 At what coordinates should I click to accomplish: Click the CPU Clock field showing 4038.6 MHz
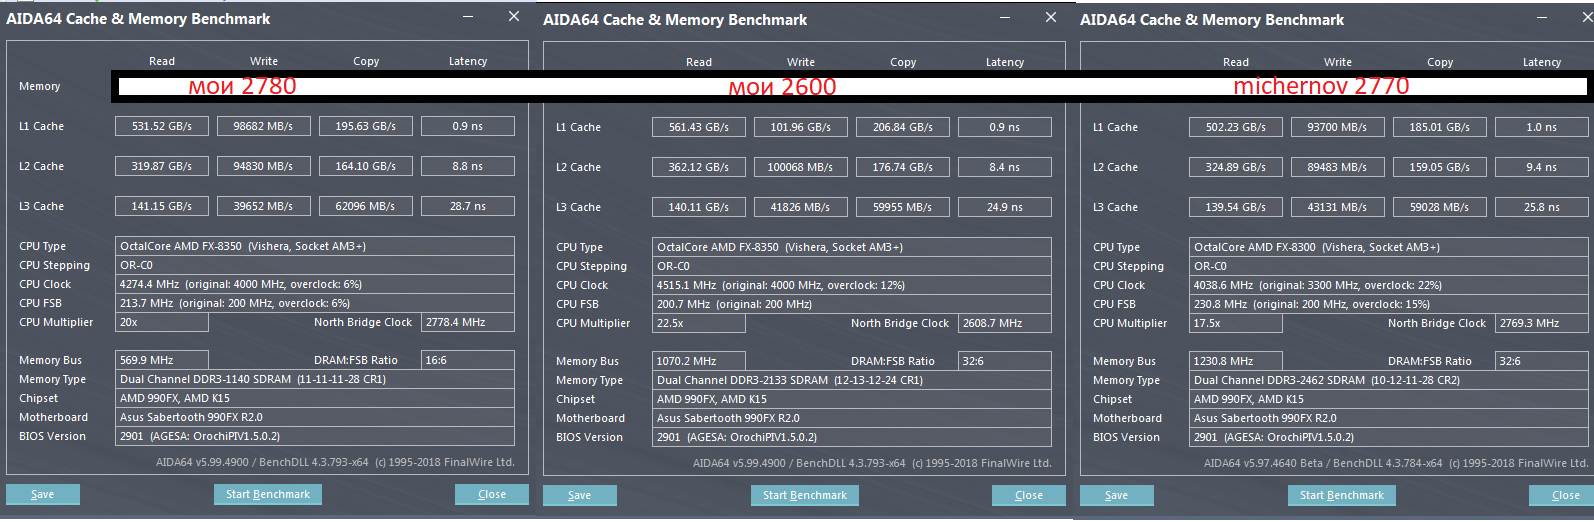click(1389, 285)
